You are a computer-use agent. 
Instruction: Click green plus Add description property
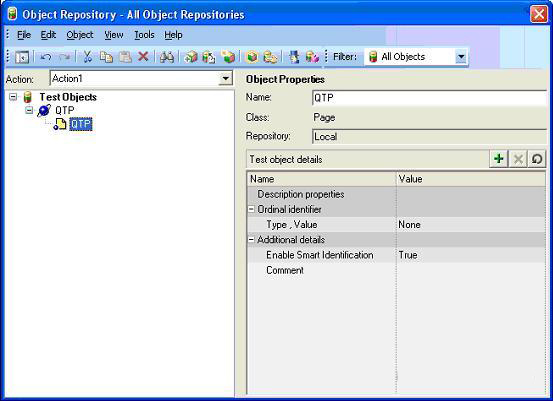click(x=499, y=159)
